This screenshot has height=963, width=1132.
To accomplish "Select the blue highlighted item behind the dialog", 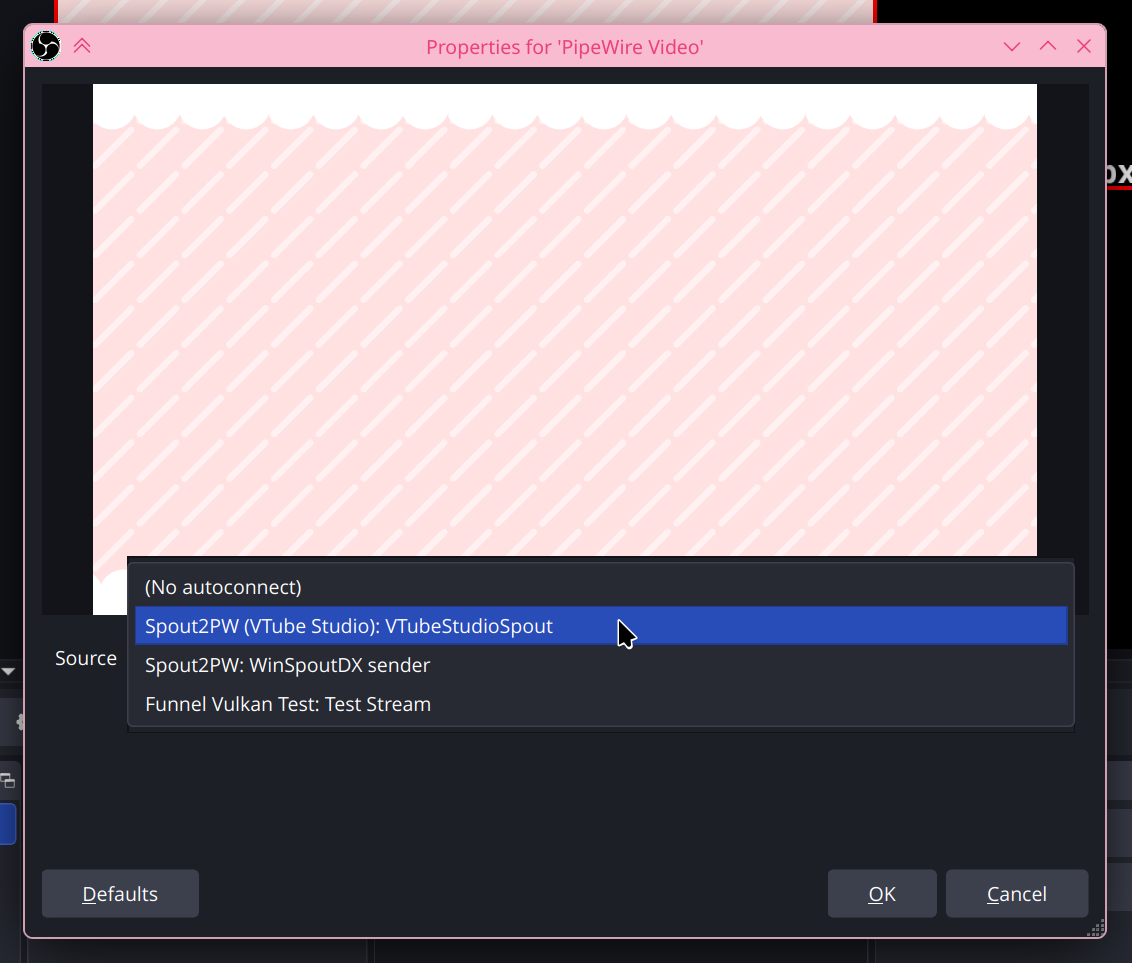I will pos(8,824).
